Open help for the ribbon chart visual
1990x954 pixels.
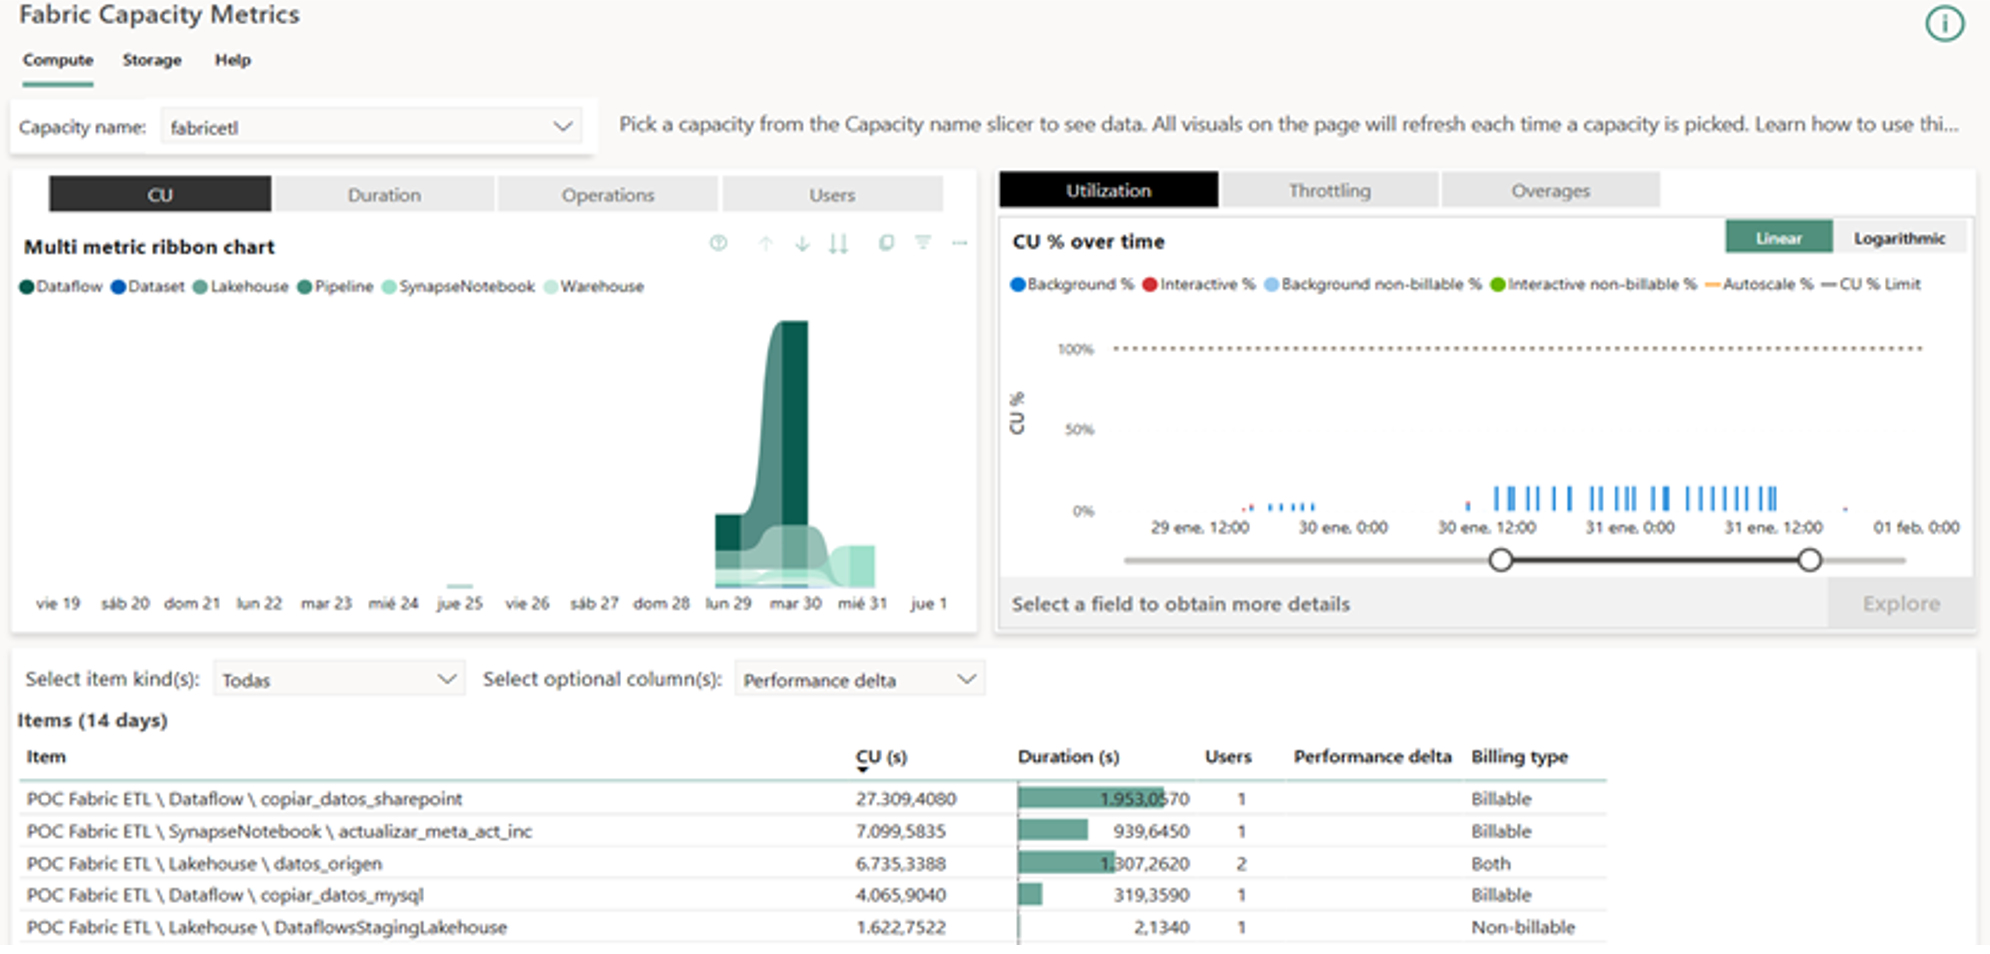[718, 243]
